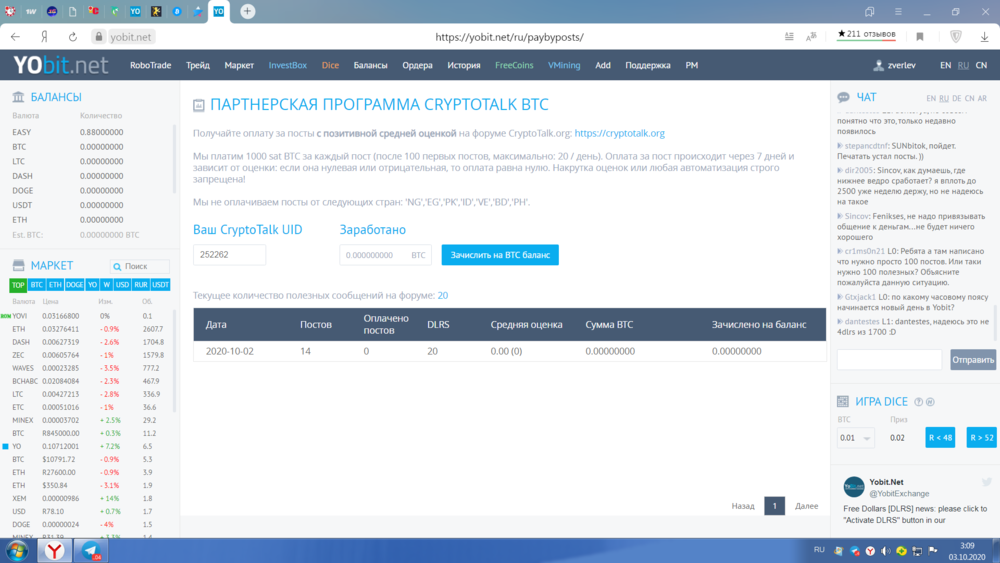Open the InvestBox menu item
Screen dimensions: 1000x563
point(288,65)
